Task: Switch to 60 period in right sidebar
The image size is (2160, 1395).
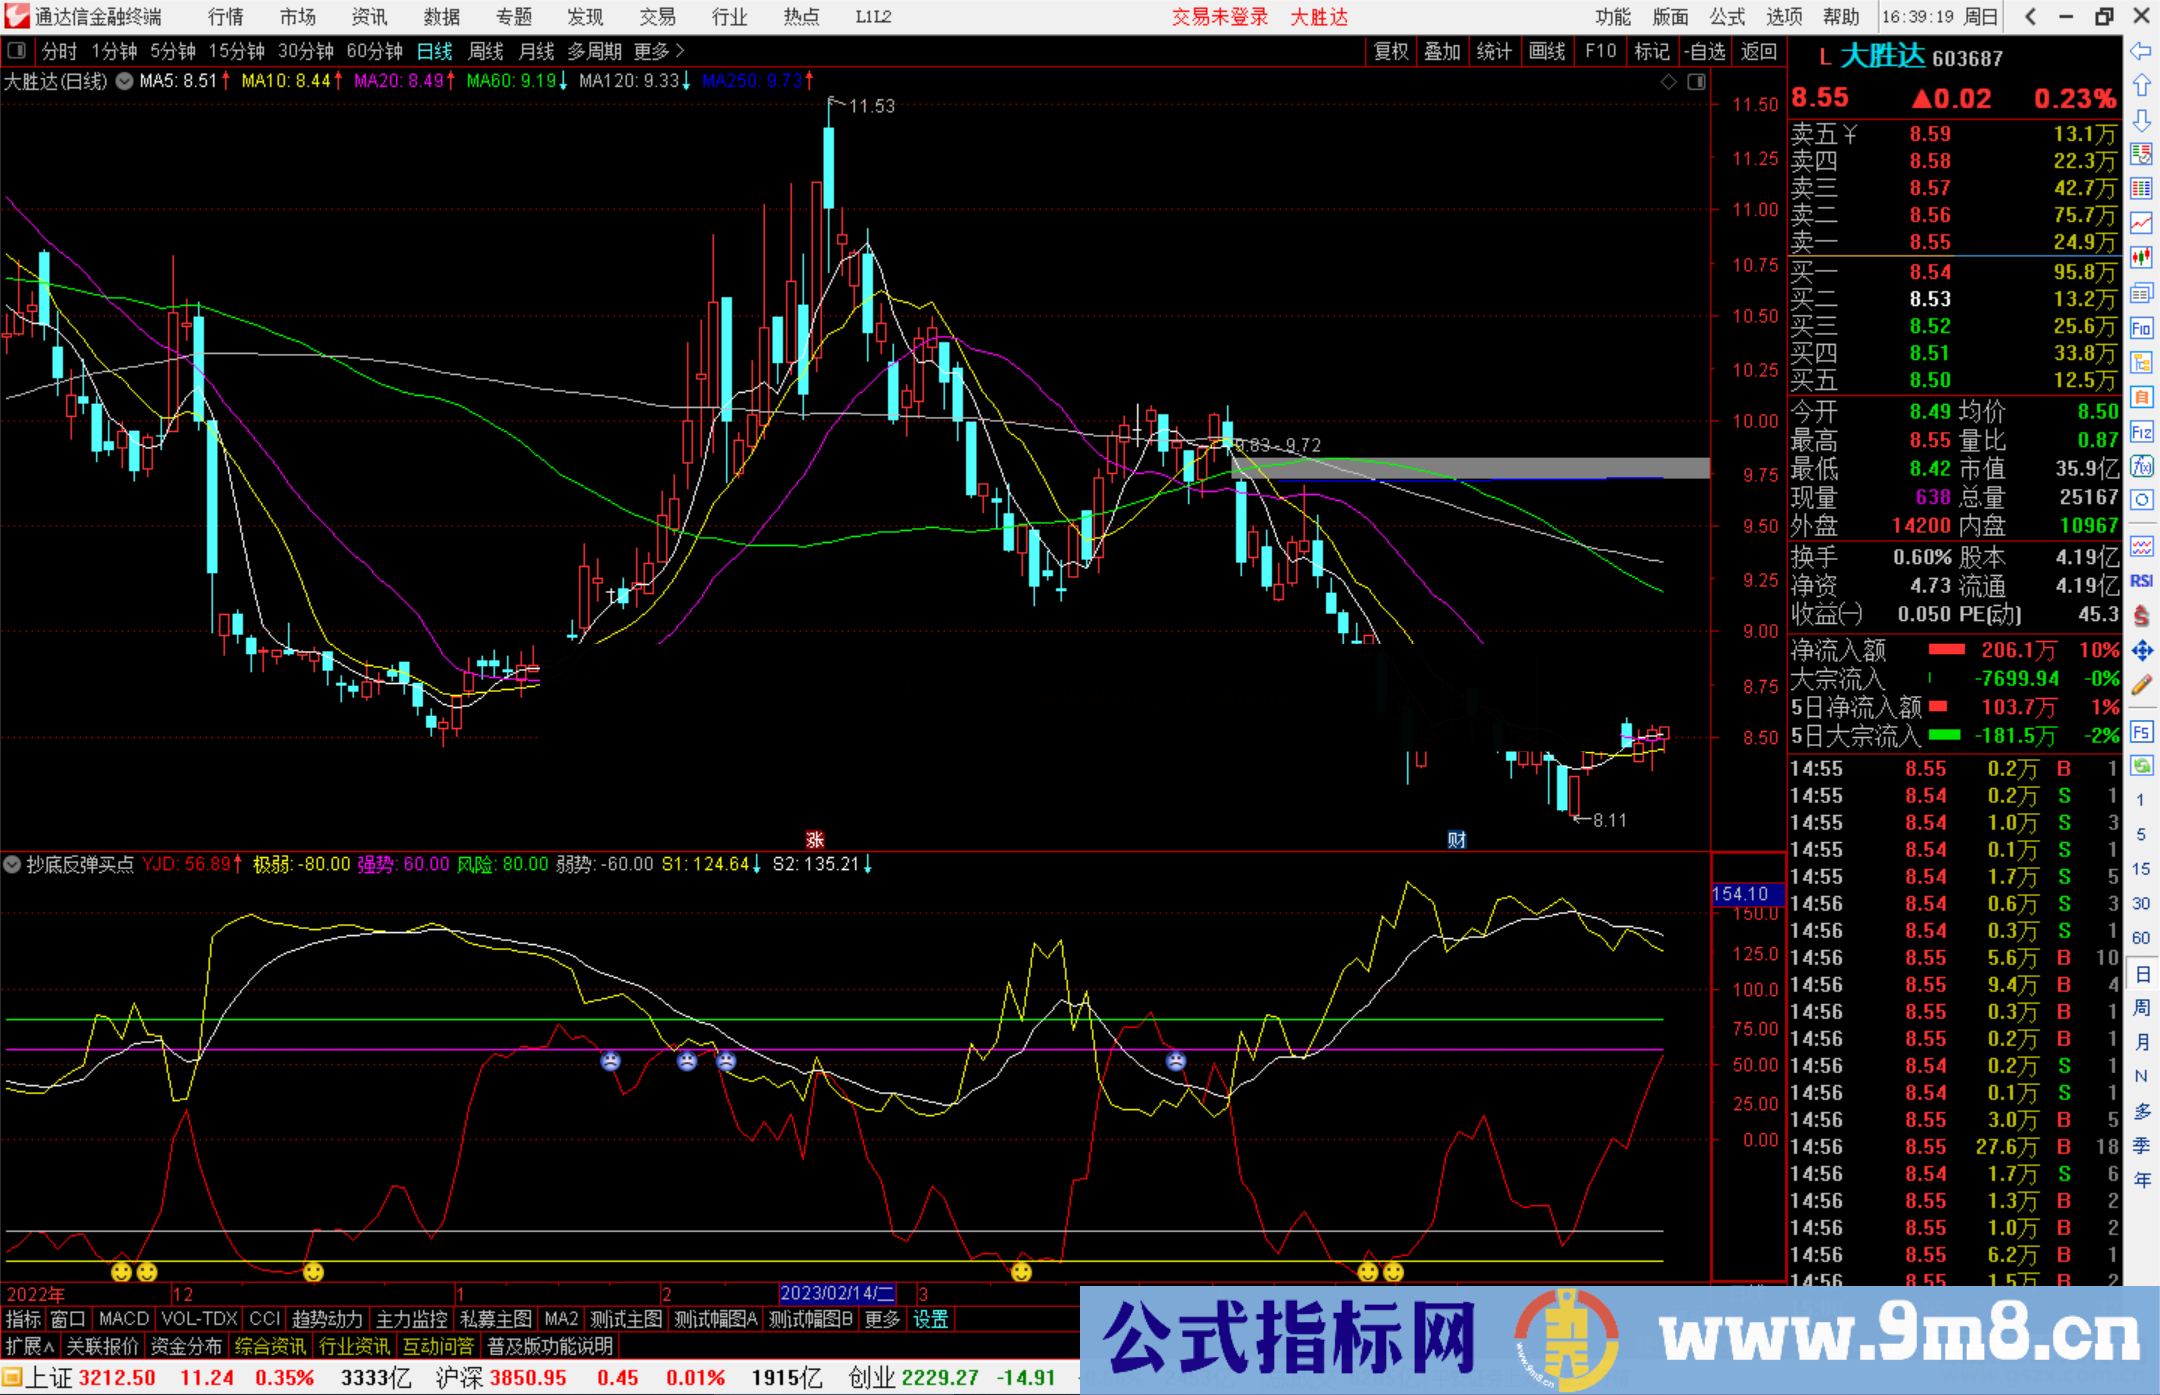Action: [x=2141, y=938]
